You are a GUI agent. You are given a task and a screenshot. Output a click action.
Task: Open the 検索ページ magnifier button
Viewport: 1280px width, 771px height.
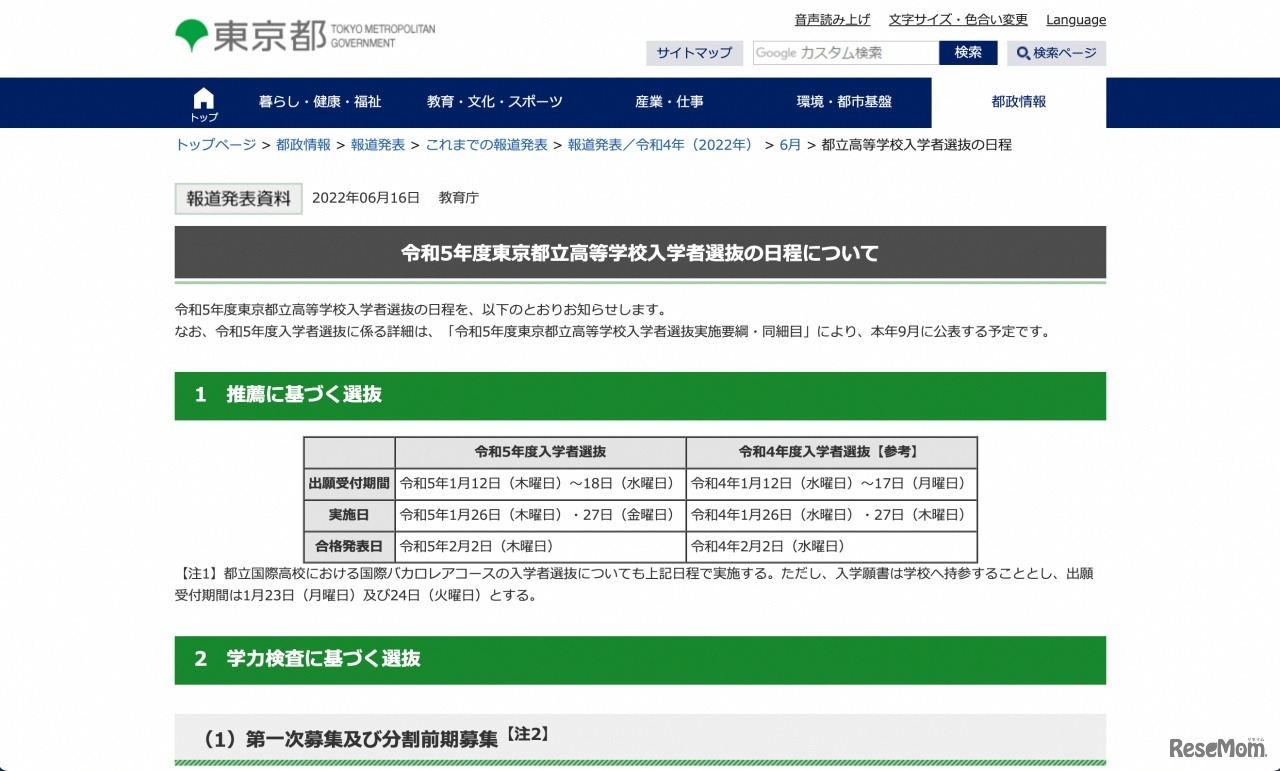click(1056, 53)
